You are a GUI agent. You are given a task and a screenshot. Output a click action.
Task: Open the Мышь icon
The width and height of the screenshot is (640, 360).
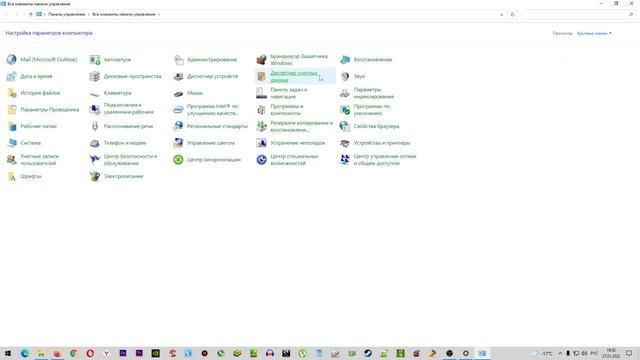[178, 93]
